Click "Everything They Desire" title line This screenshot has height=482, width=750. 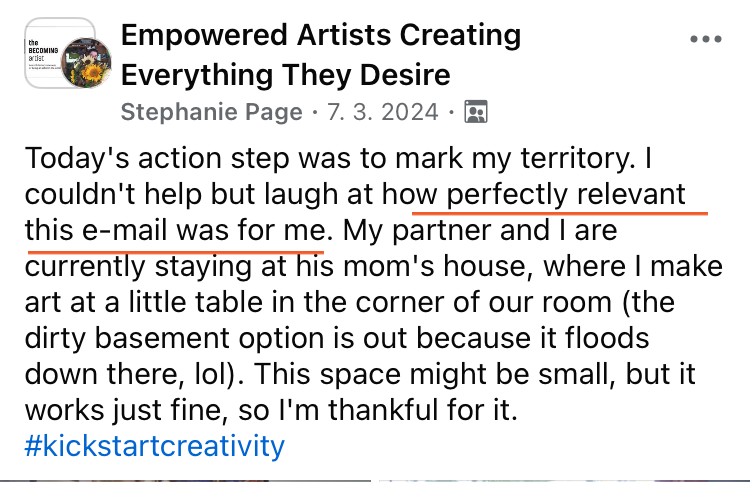[285, 74]
